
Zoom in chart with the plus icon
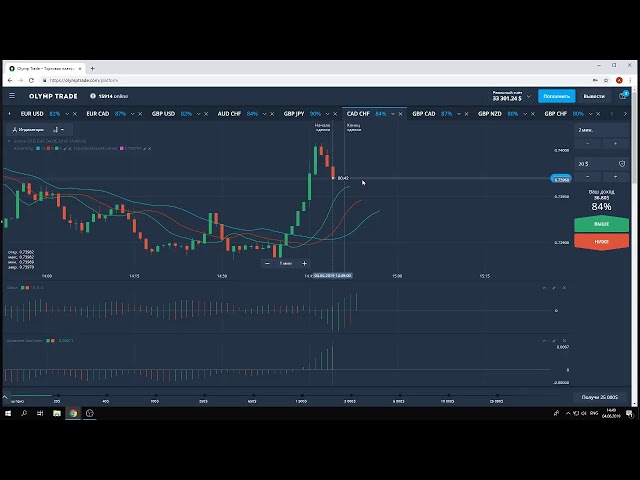[x=304, y=263]
